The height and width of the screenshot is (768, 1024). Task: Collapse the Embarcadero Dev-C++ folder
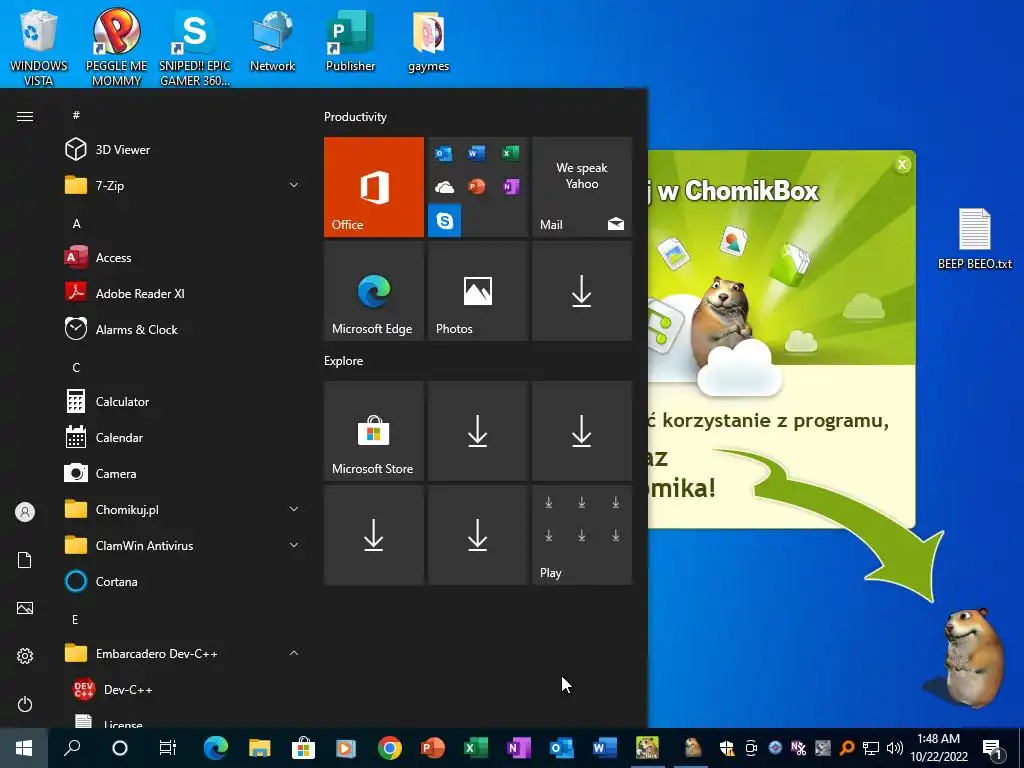click(x=294, y=653)
